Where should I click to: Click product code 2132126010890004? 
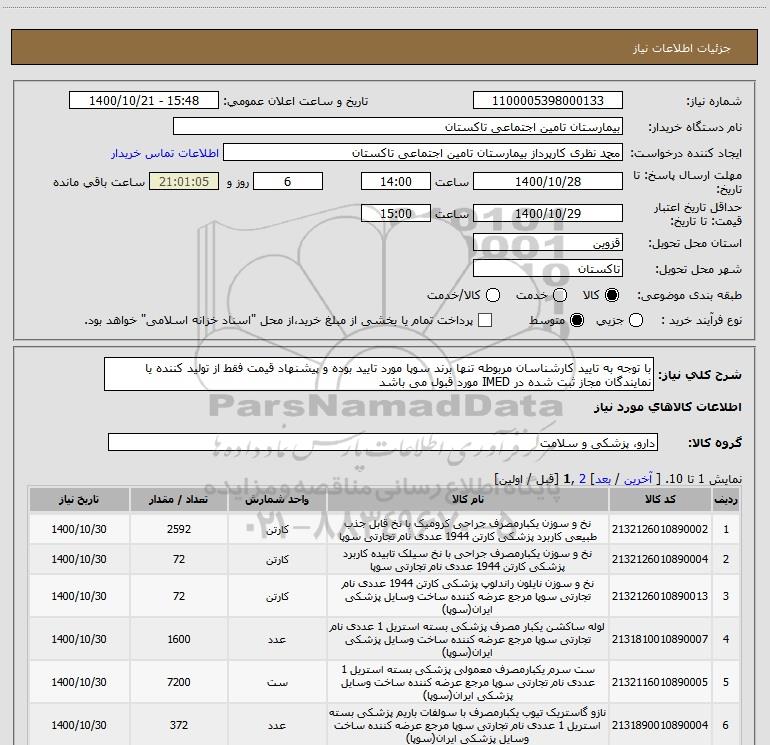660,559
